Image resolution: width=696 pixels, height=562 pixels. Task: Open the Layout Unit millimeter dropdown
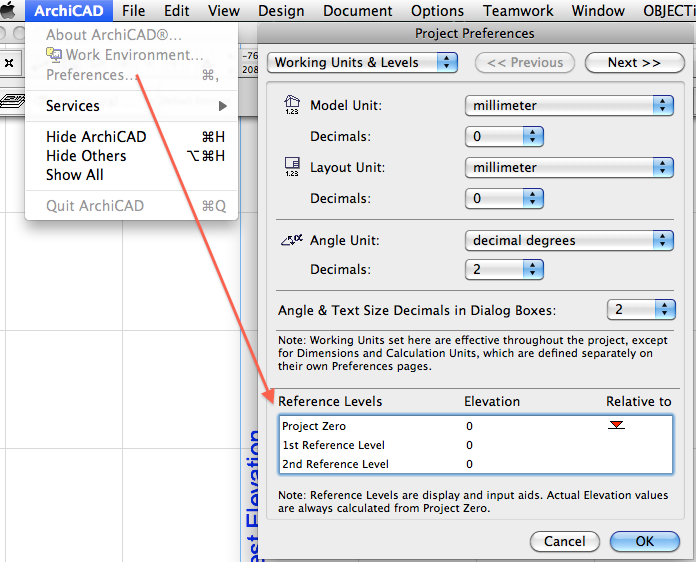click(x=569, y=167)
